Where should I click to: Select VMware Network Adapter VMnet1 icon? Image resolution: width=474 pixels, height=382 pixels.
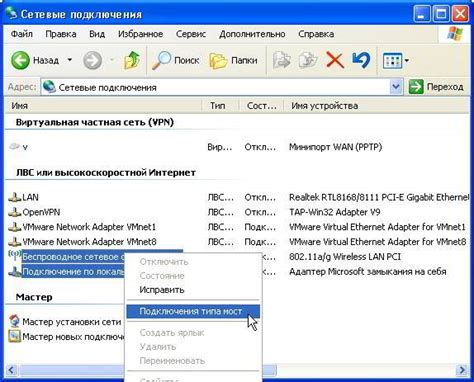(14, 227)
